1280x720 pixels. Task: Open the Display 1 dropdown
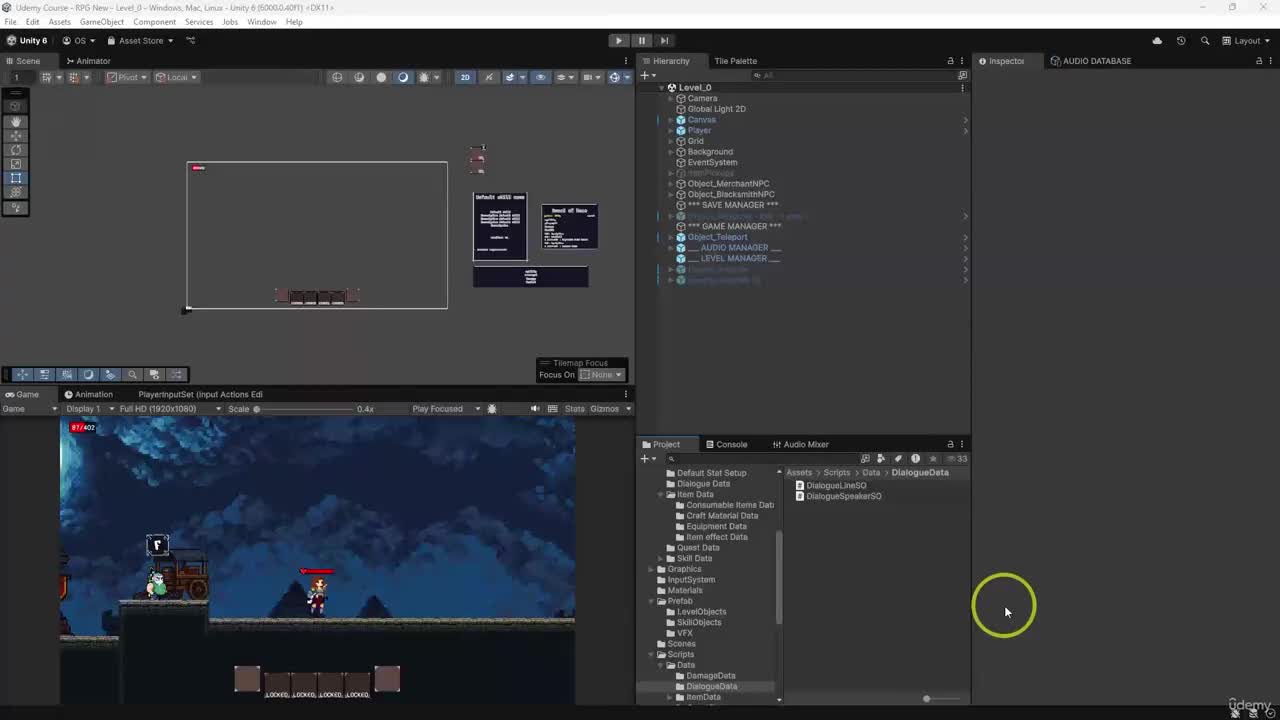[88, 409]
